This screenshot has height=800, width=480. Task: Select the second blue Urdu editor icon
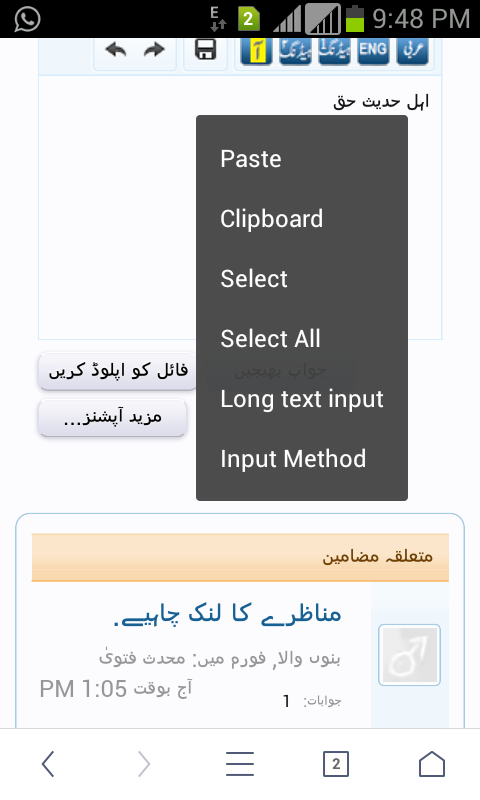pyautogui.click(x=295, y=51)
